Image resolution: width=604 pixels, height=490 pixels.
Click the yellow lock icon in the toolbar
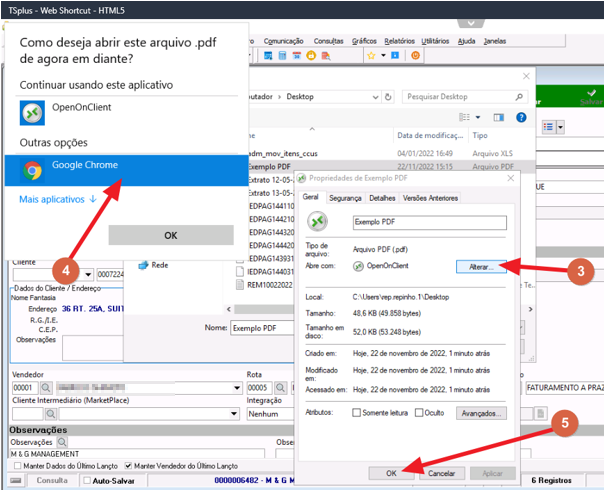311,55
